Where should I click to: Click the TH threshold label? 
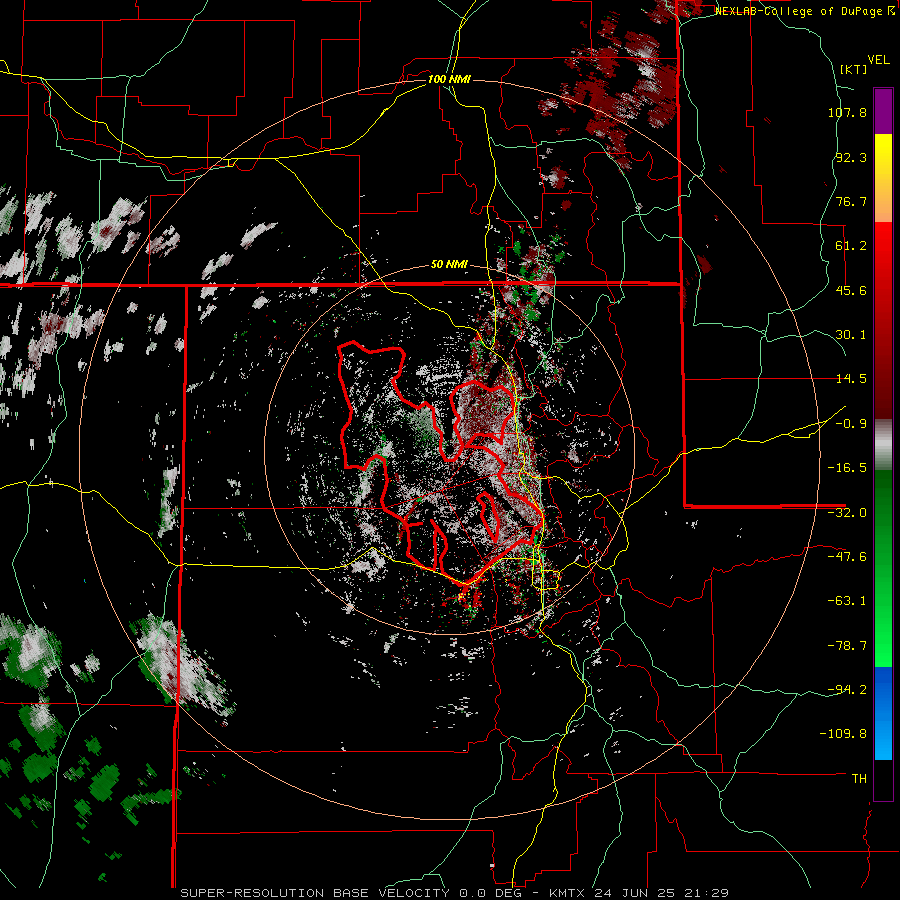[x=859, y=779]
